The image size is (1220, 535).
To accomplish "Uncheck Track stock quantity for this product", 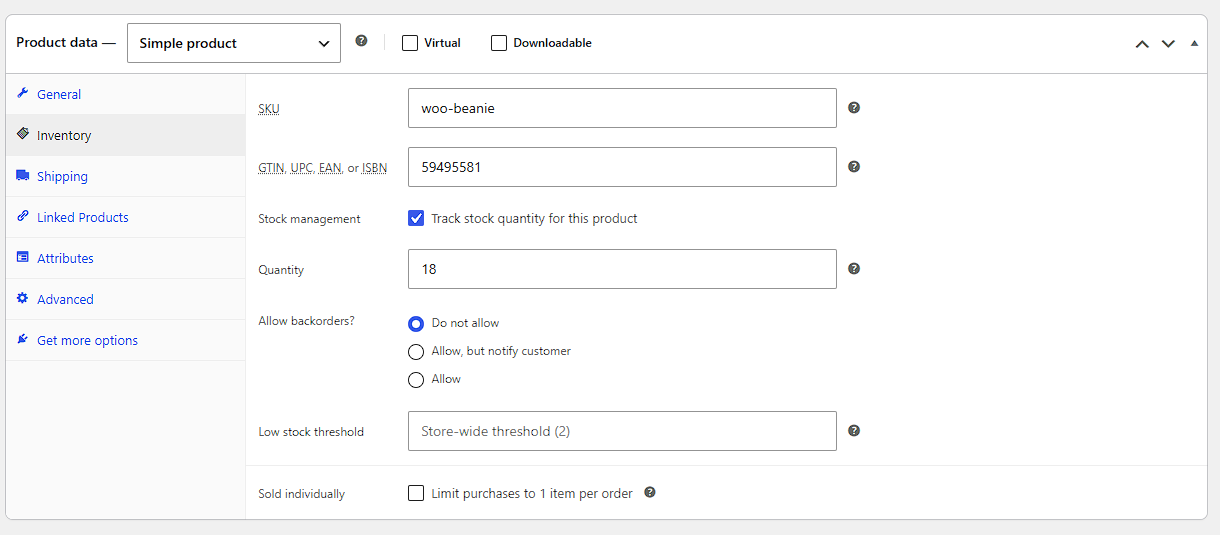I will tap(416, 218).
